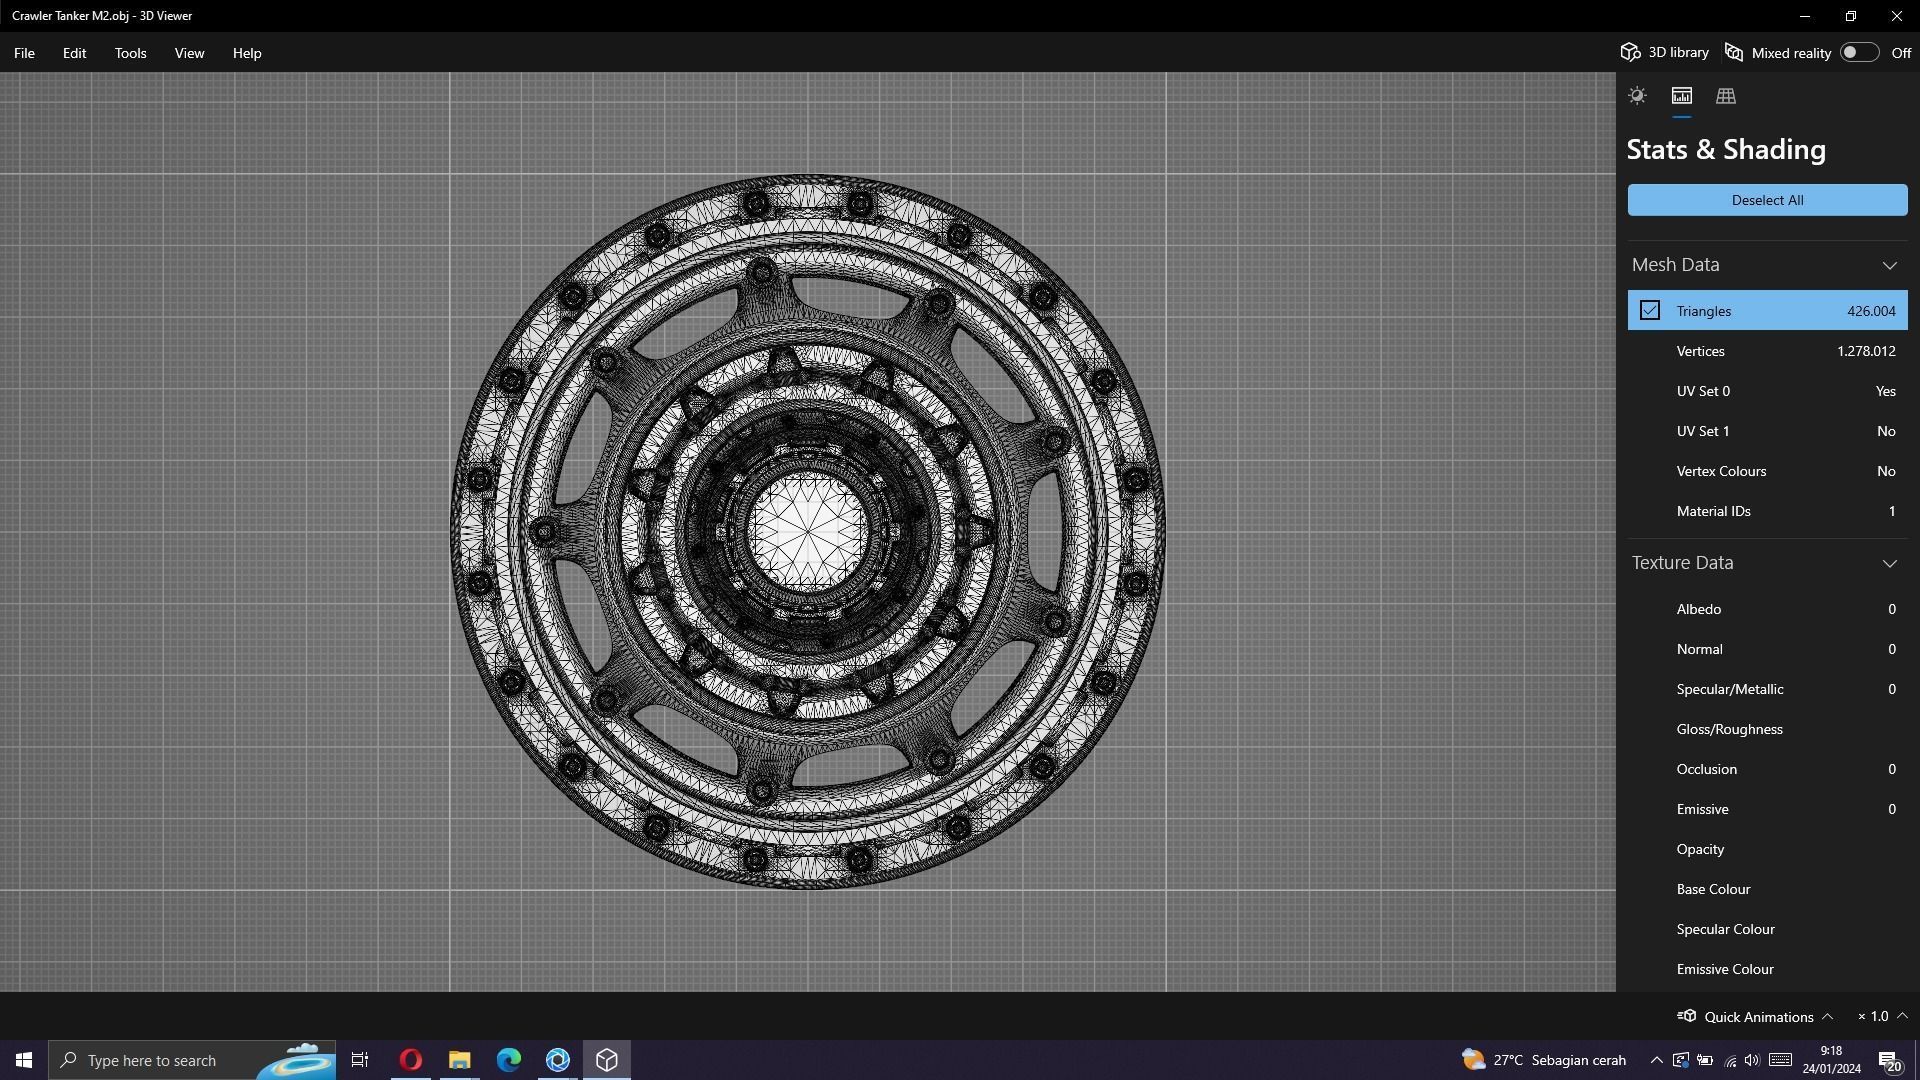Click the network tray icon
Image resolution: width=1920 pixels, height=1080 pixels.
(1730, 1060)
